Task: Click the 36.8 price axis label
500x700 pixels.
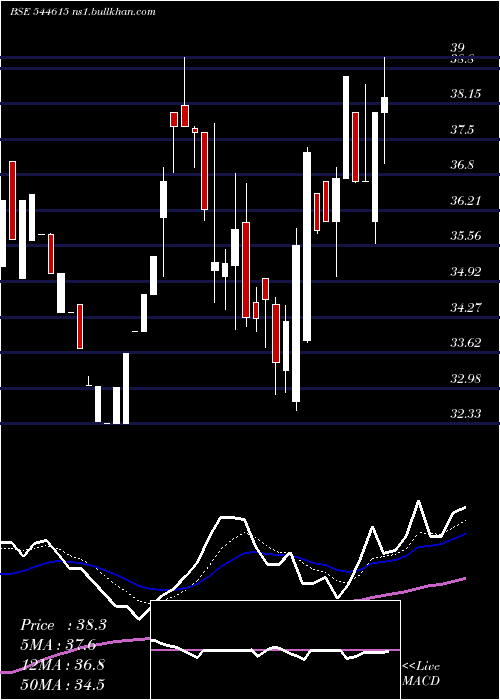Action: 462,165
